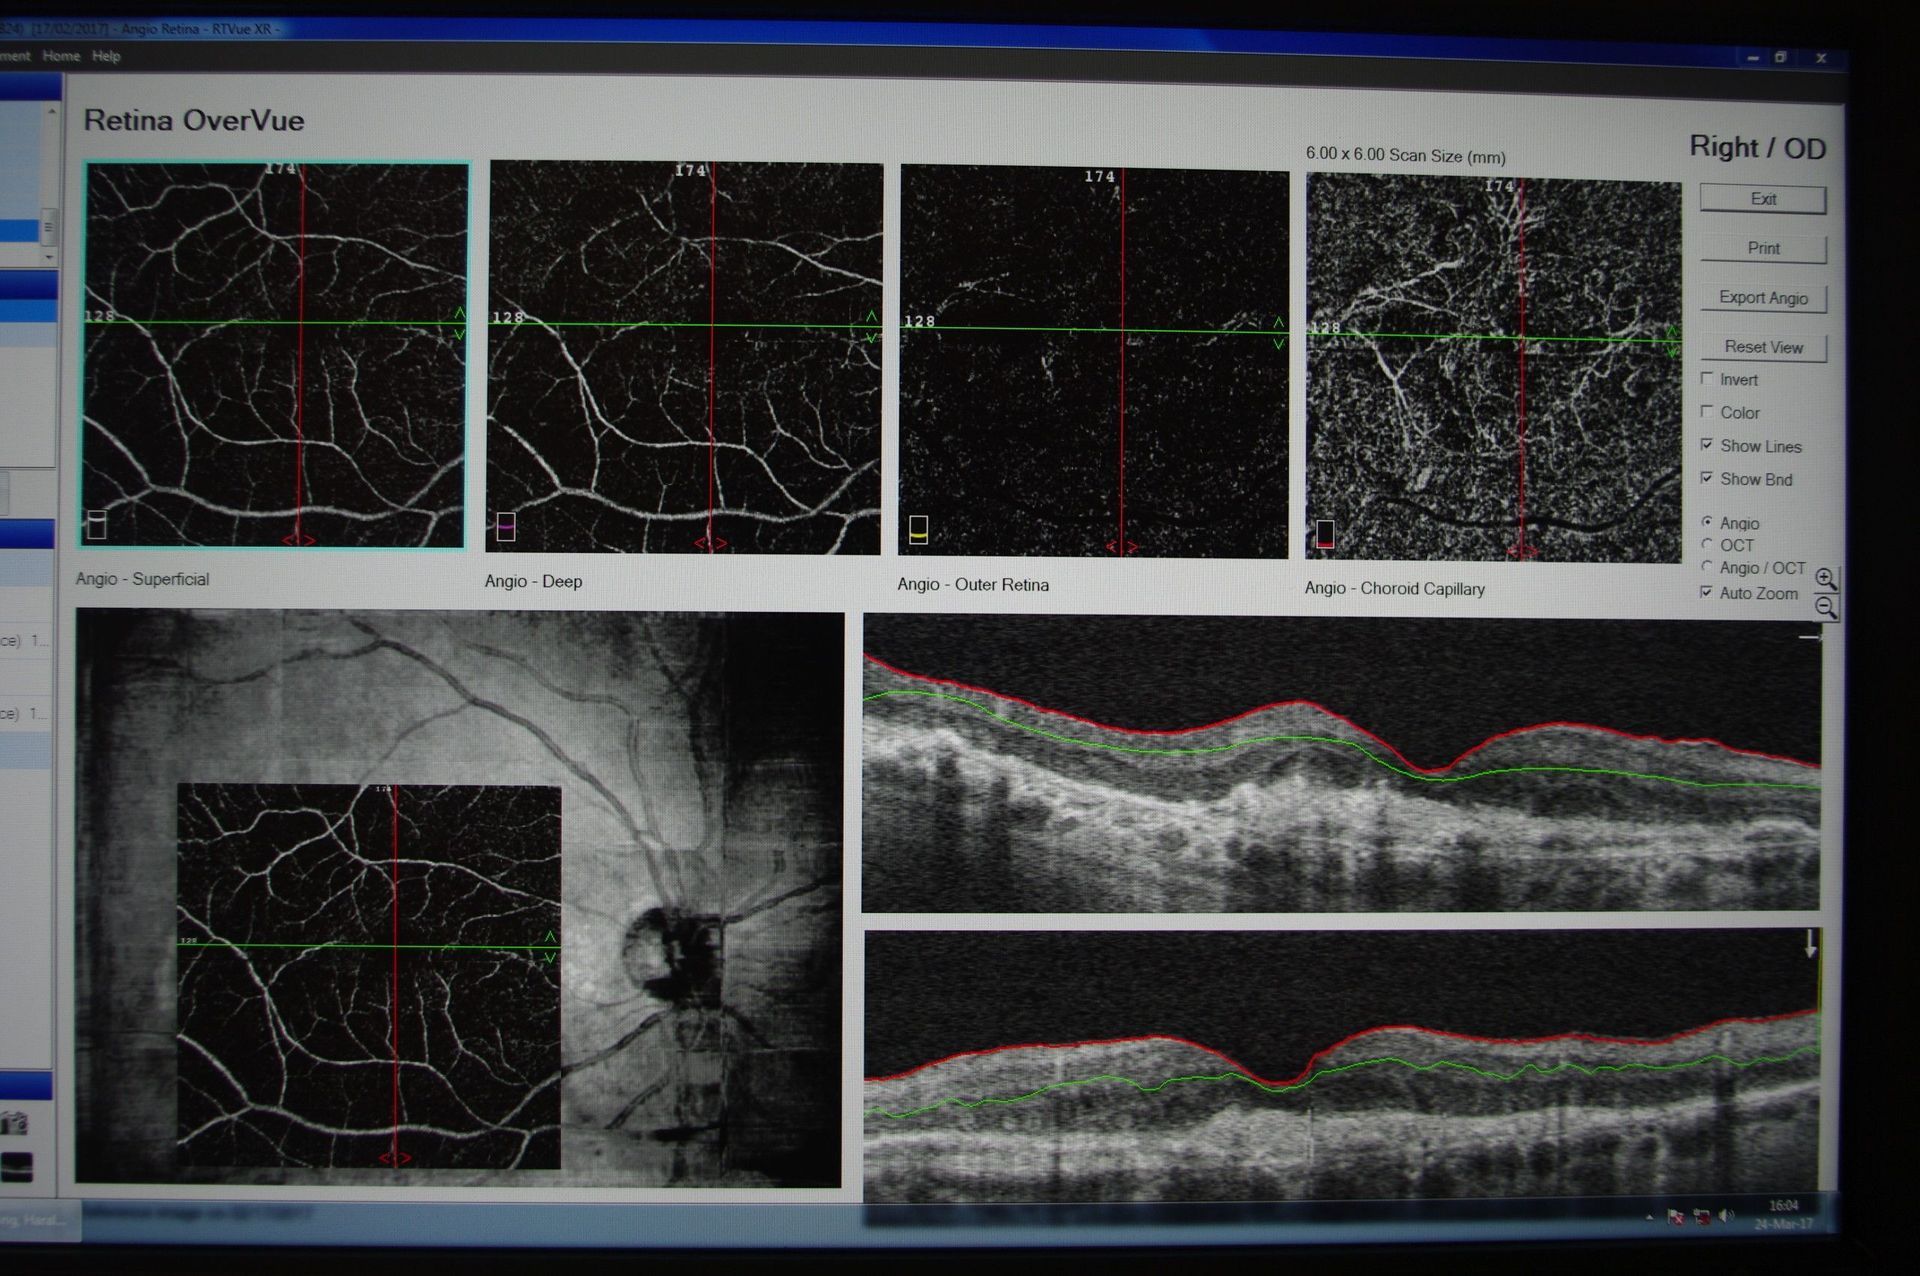Image resolution: width=1920 pixels, height=1276 pixels.
Task: Click the Export Angio button
Action: point(1762,298)
